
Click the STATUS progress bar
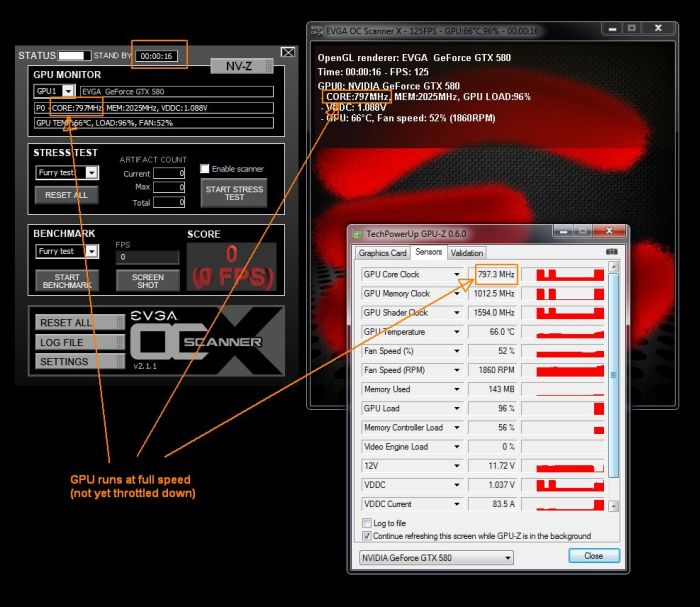pyautogui.click(x=75, y=55)
